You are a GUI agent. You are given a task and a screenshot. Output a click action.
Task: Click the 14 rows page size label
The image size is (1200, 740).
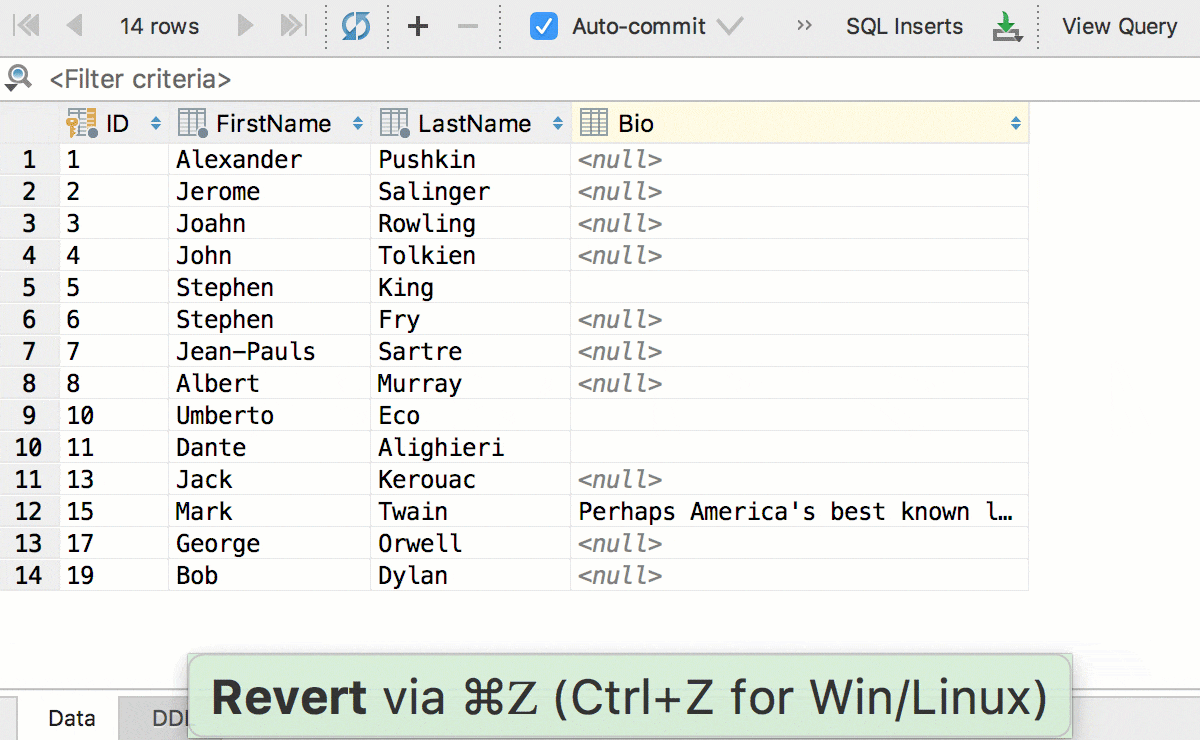pyautogui.click(x=159, y=27)
